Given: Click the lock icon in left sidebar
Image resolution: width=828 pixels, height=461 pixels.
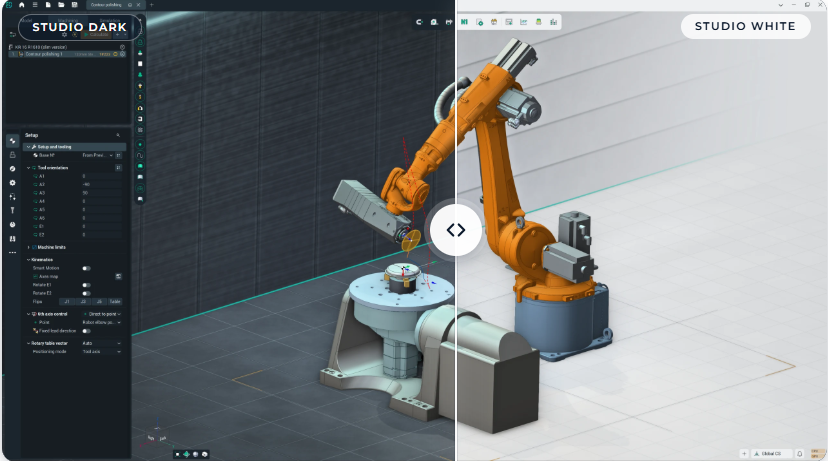Looking at the screenshot, I should point(13,155).
